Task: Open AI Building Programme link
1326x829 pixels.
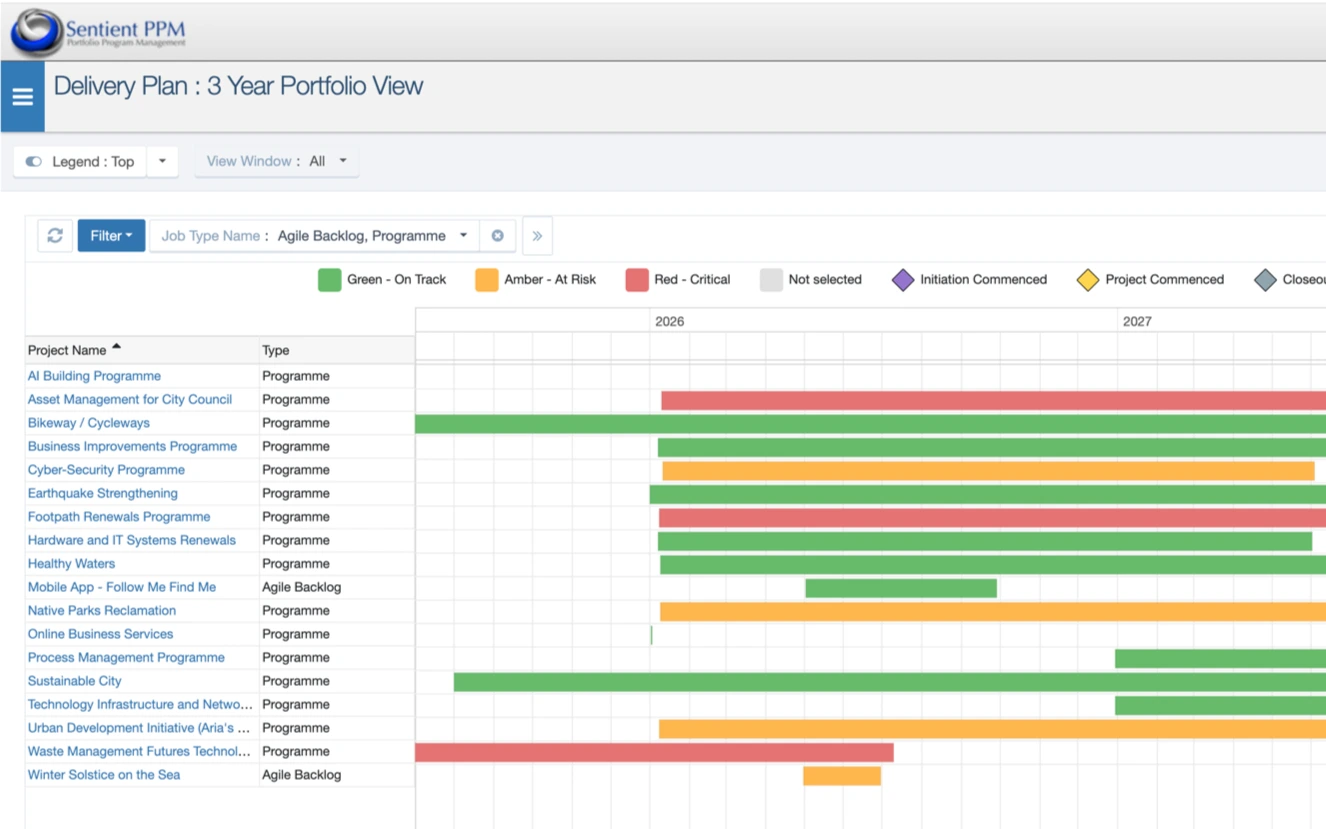Action: click(94, 376)
